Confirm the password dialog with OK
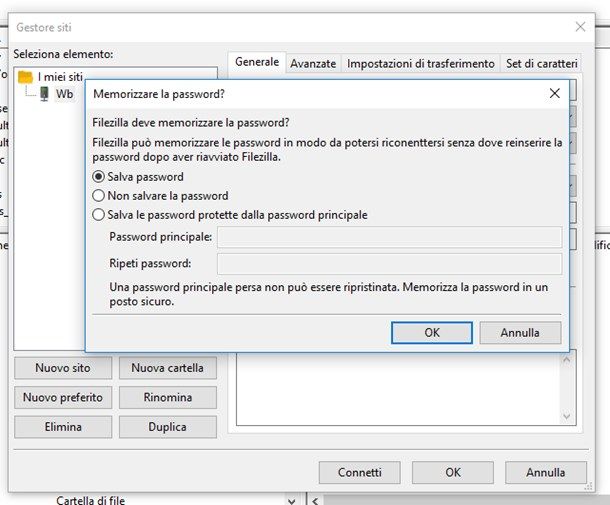Image resolution: width=610 pixels, height=505 pixels. click(x=432, y=333)
